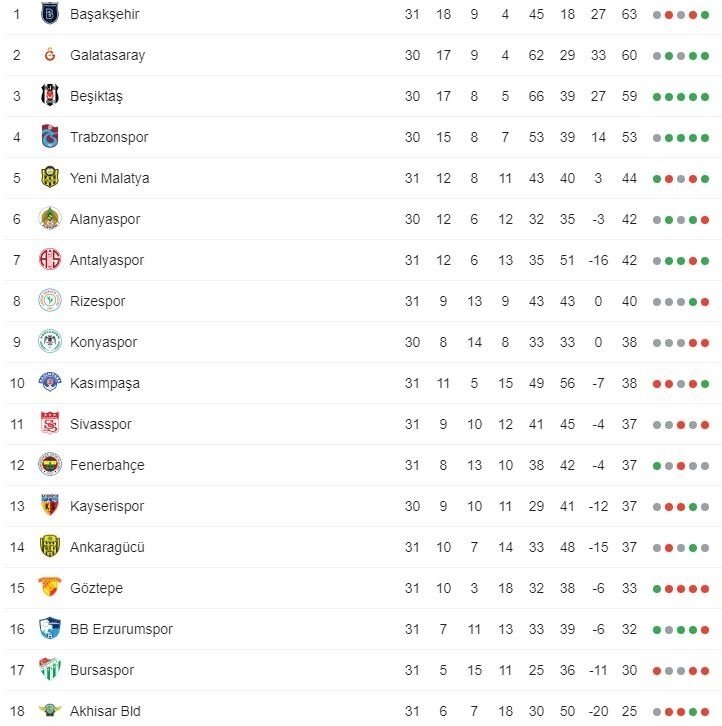Click the Kayserispor club crest
Viewport: 722px width, 726px height.
coord(49,506)
